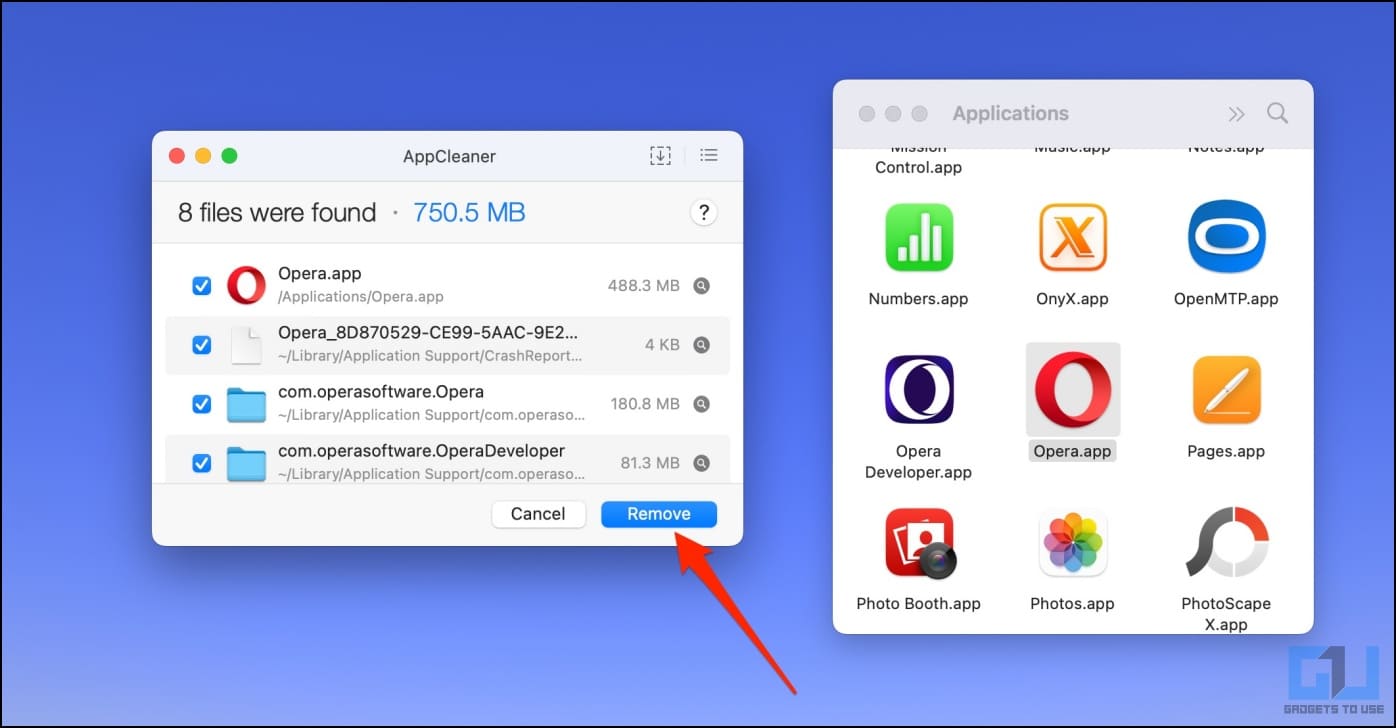Uncheck the Opera_8D870529 crash report checkbox

click(201, 345)
